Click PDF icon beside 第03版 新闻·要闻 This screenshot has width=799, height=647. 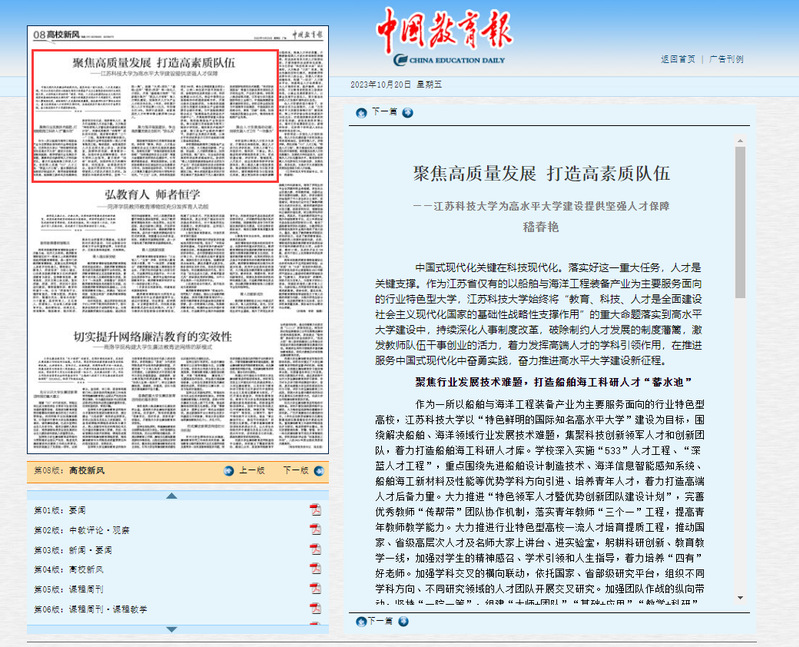coord(315,549)
